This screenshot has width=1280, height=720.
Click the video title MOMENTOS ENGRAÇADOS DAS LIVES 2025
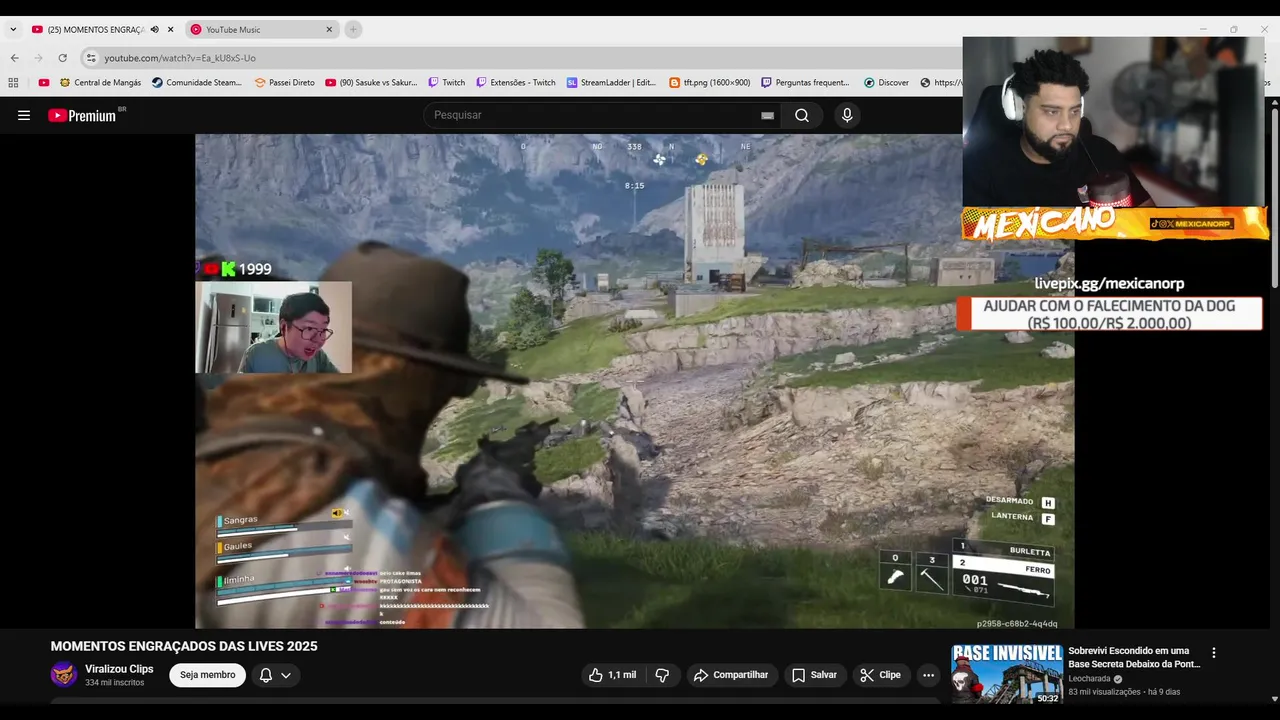[x=184, y=646]
